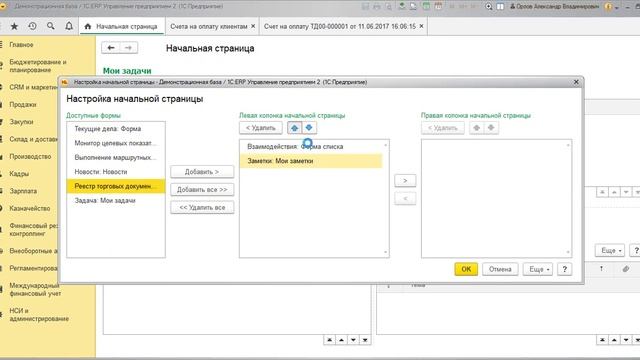This screenshot has height=360, width=640.
Task: Jump to the first row under the left home list
Action: [329, 340]
